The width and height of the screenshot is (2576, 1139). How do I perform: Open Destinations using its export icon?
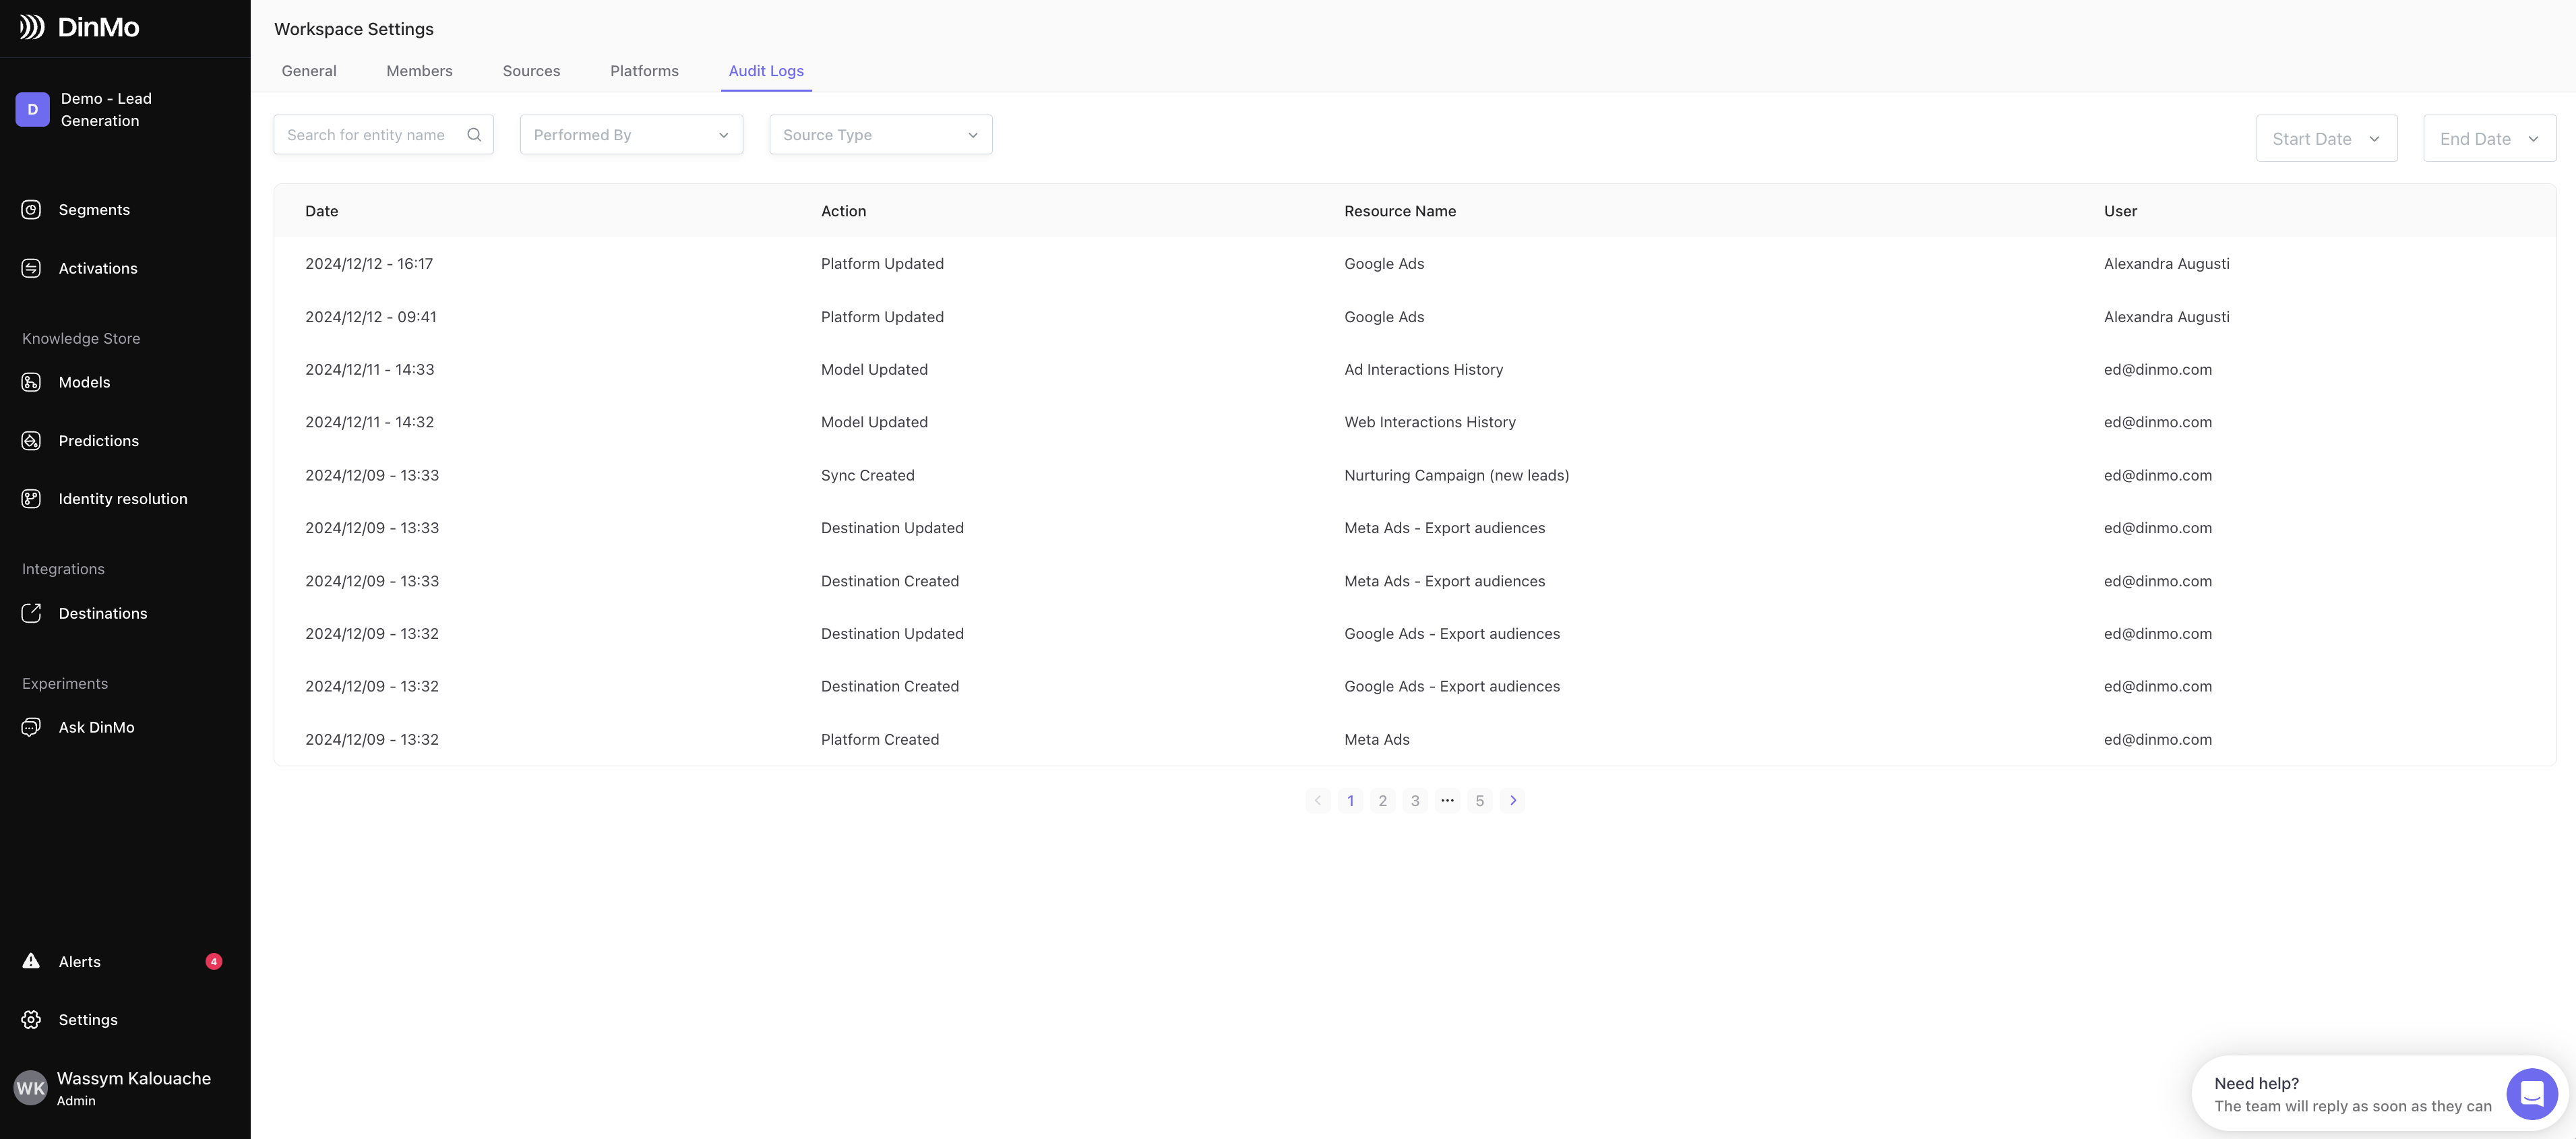[x=31, y=613]
